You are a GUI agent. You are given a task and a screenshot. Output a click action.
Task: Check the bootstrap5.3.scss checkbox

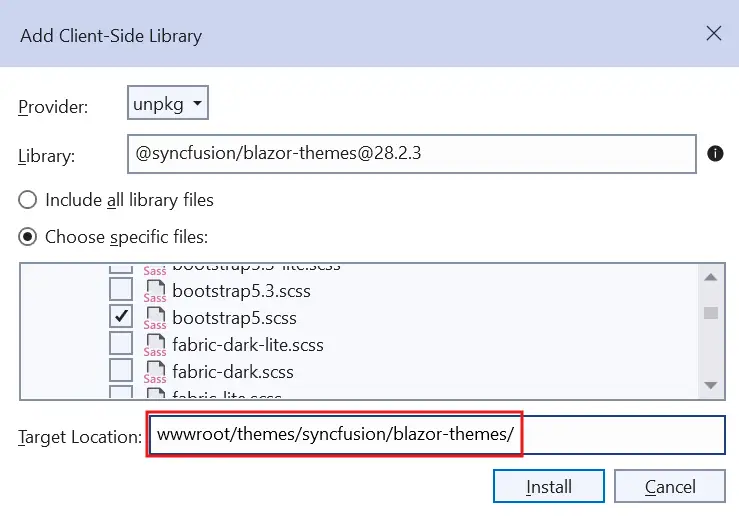pos(121,291)
